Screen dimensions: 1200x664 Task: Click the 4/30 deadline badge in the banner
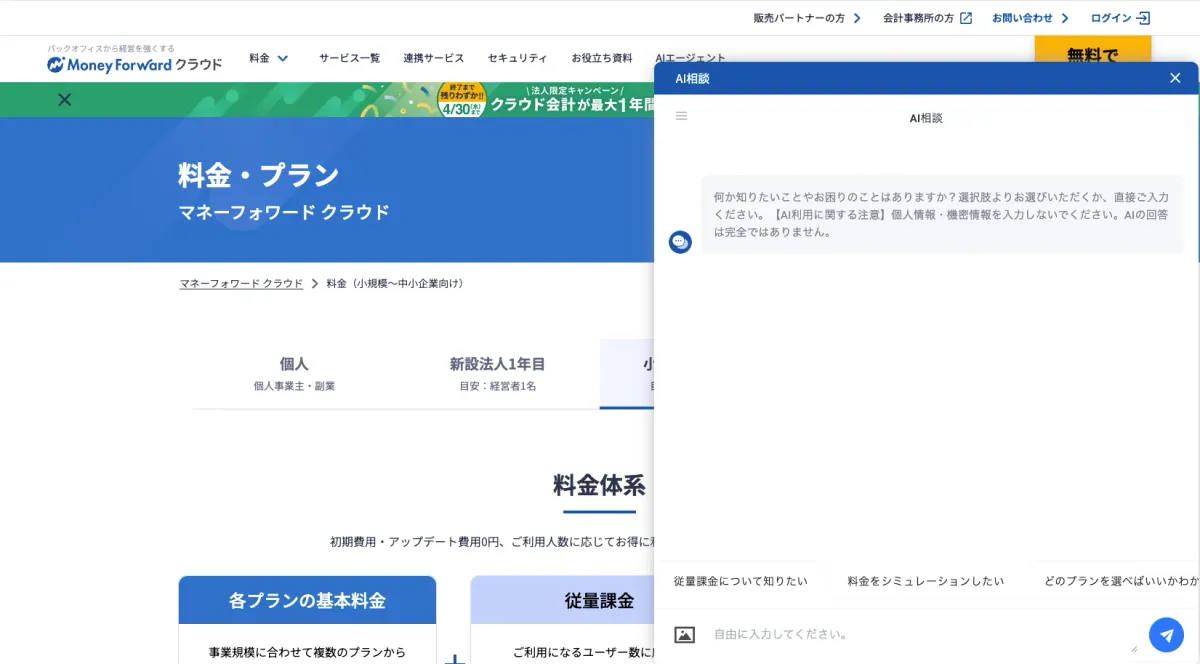tap(461, 101)
